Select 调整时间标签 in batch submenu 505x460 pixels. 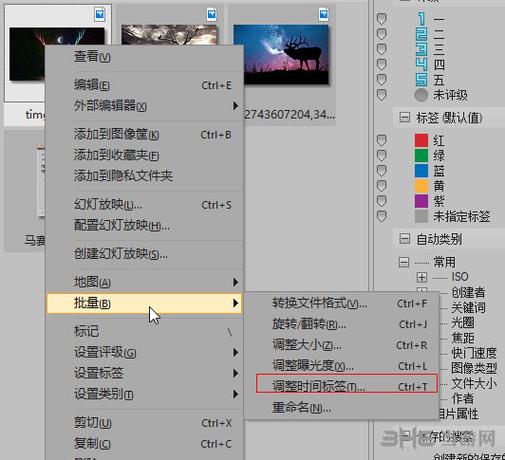pyautogui.click(x=347, y=387)
